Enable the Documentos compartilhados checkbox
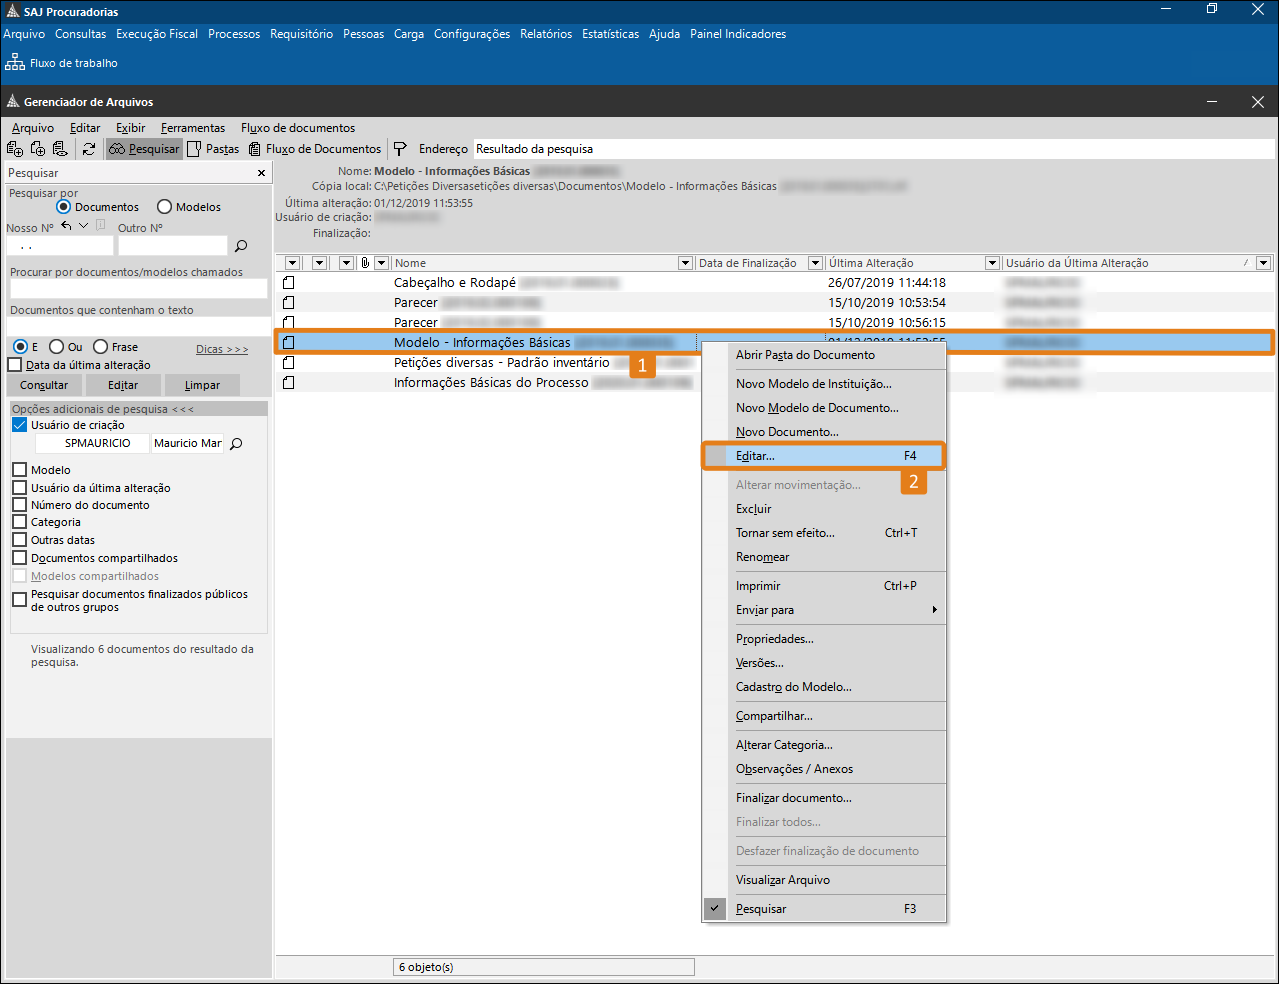 click(x=19, y=558)
